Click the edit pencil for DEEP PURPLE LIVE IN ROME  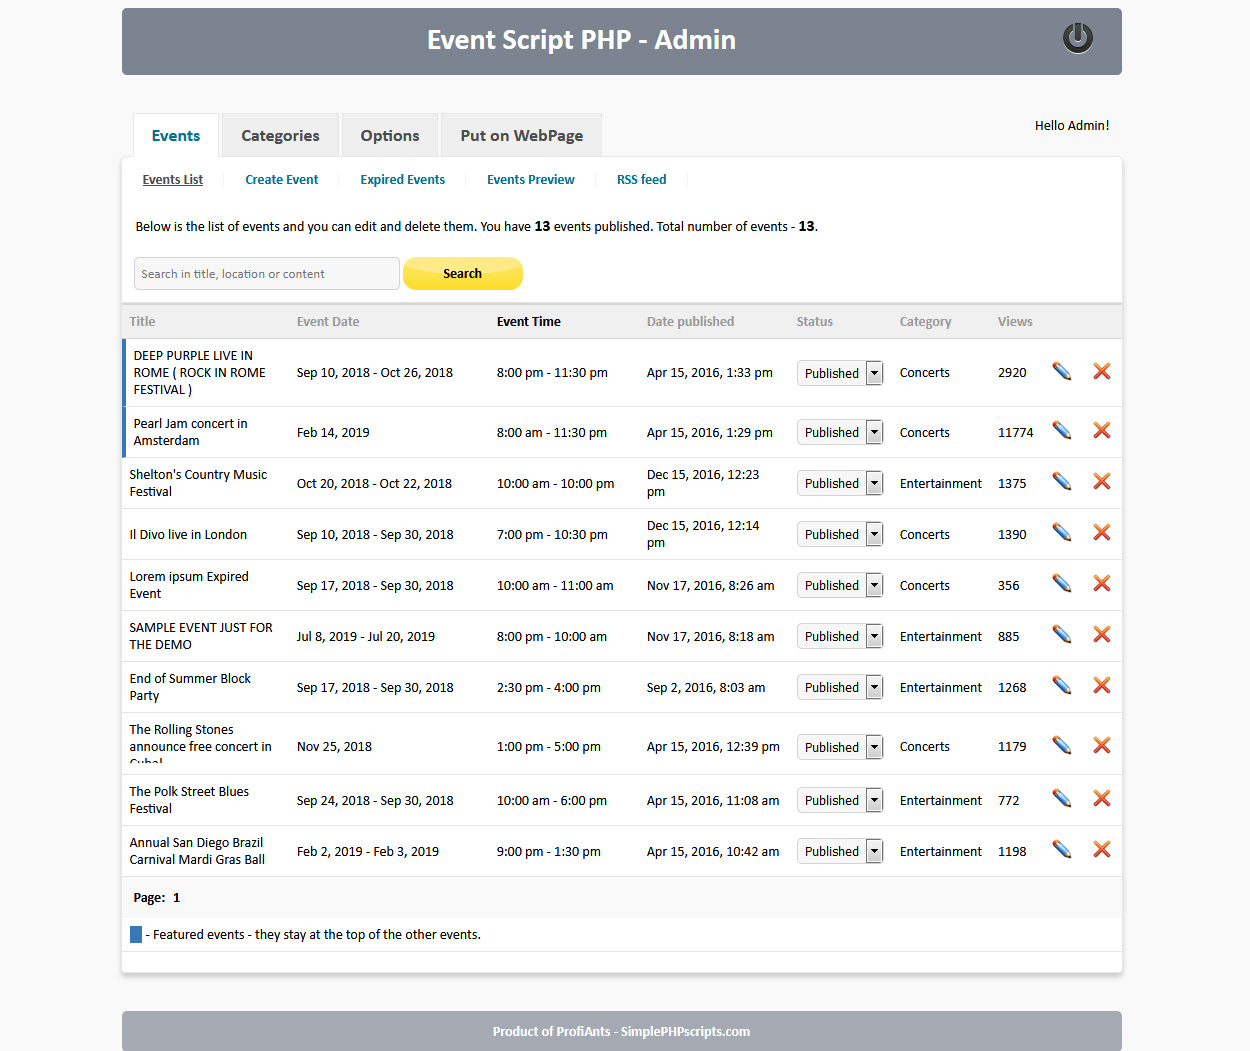(1061, 371)
